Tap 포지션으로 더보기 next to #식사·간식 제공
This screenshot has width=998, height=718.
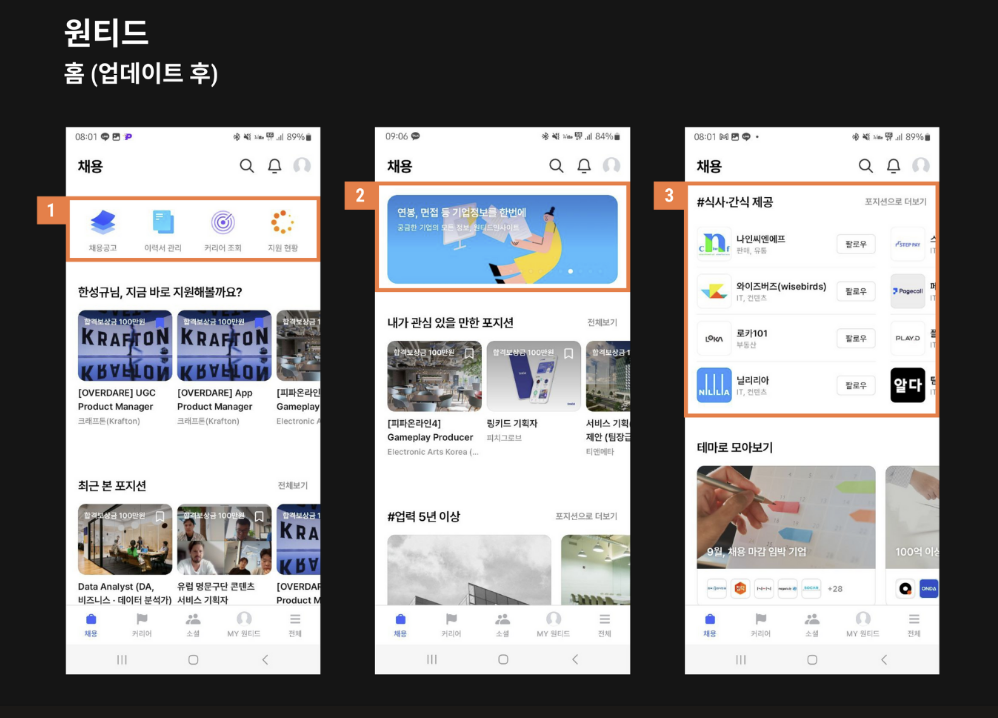tap(896, 202)
